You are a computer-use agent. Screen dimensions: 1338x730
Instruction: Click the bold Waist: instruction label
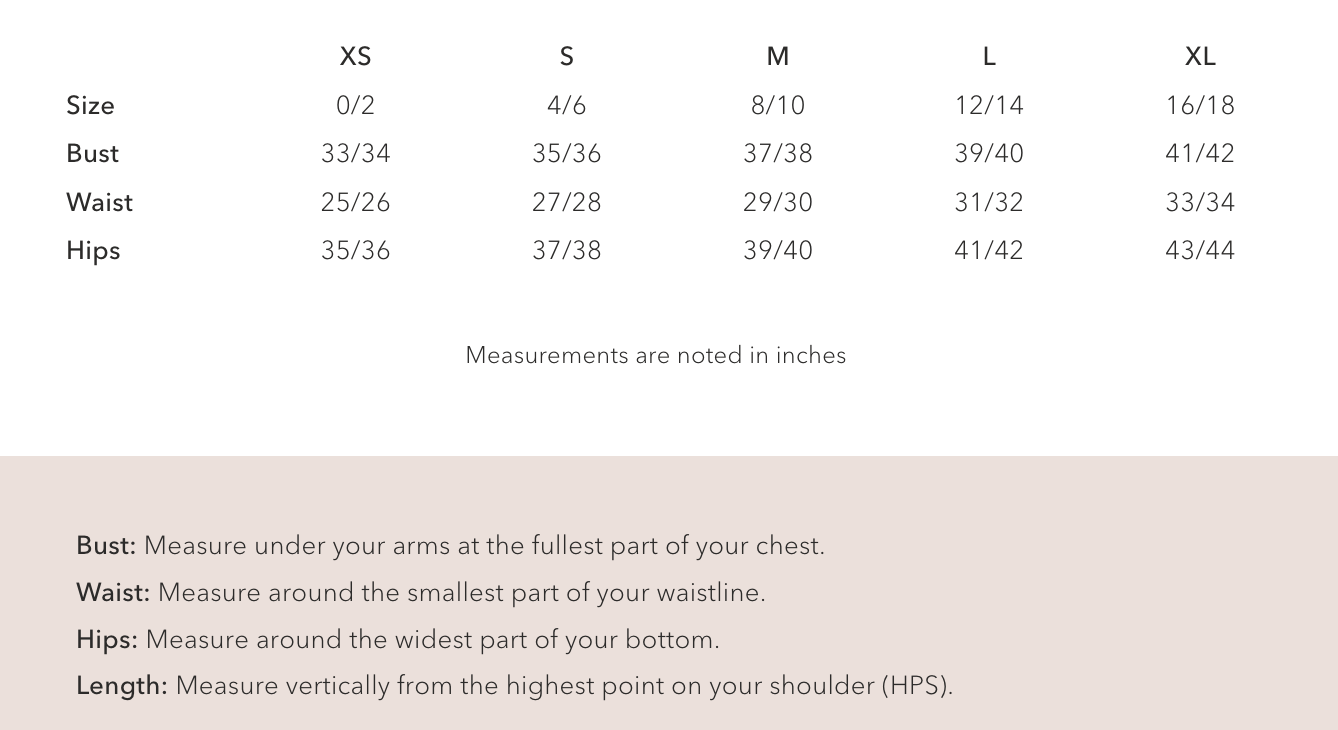(113, 593)
